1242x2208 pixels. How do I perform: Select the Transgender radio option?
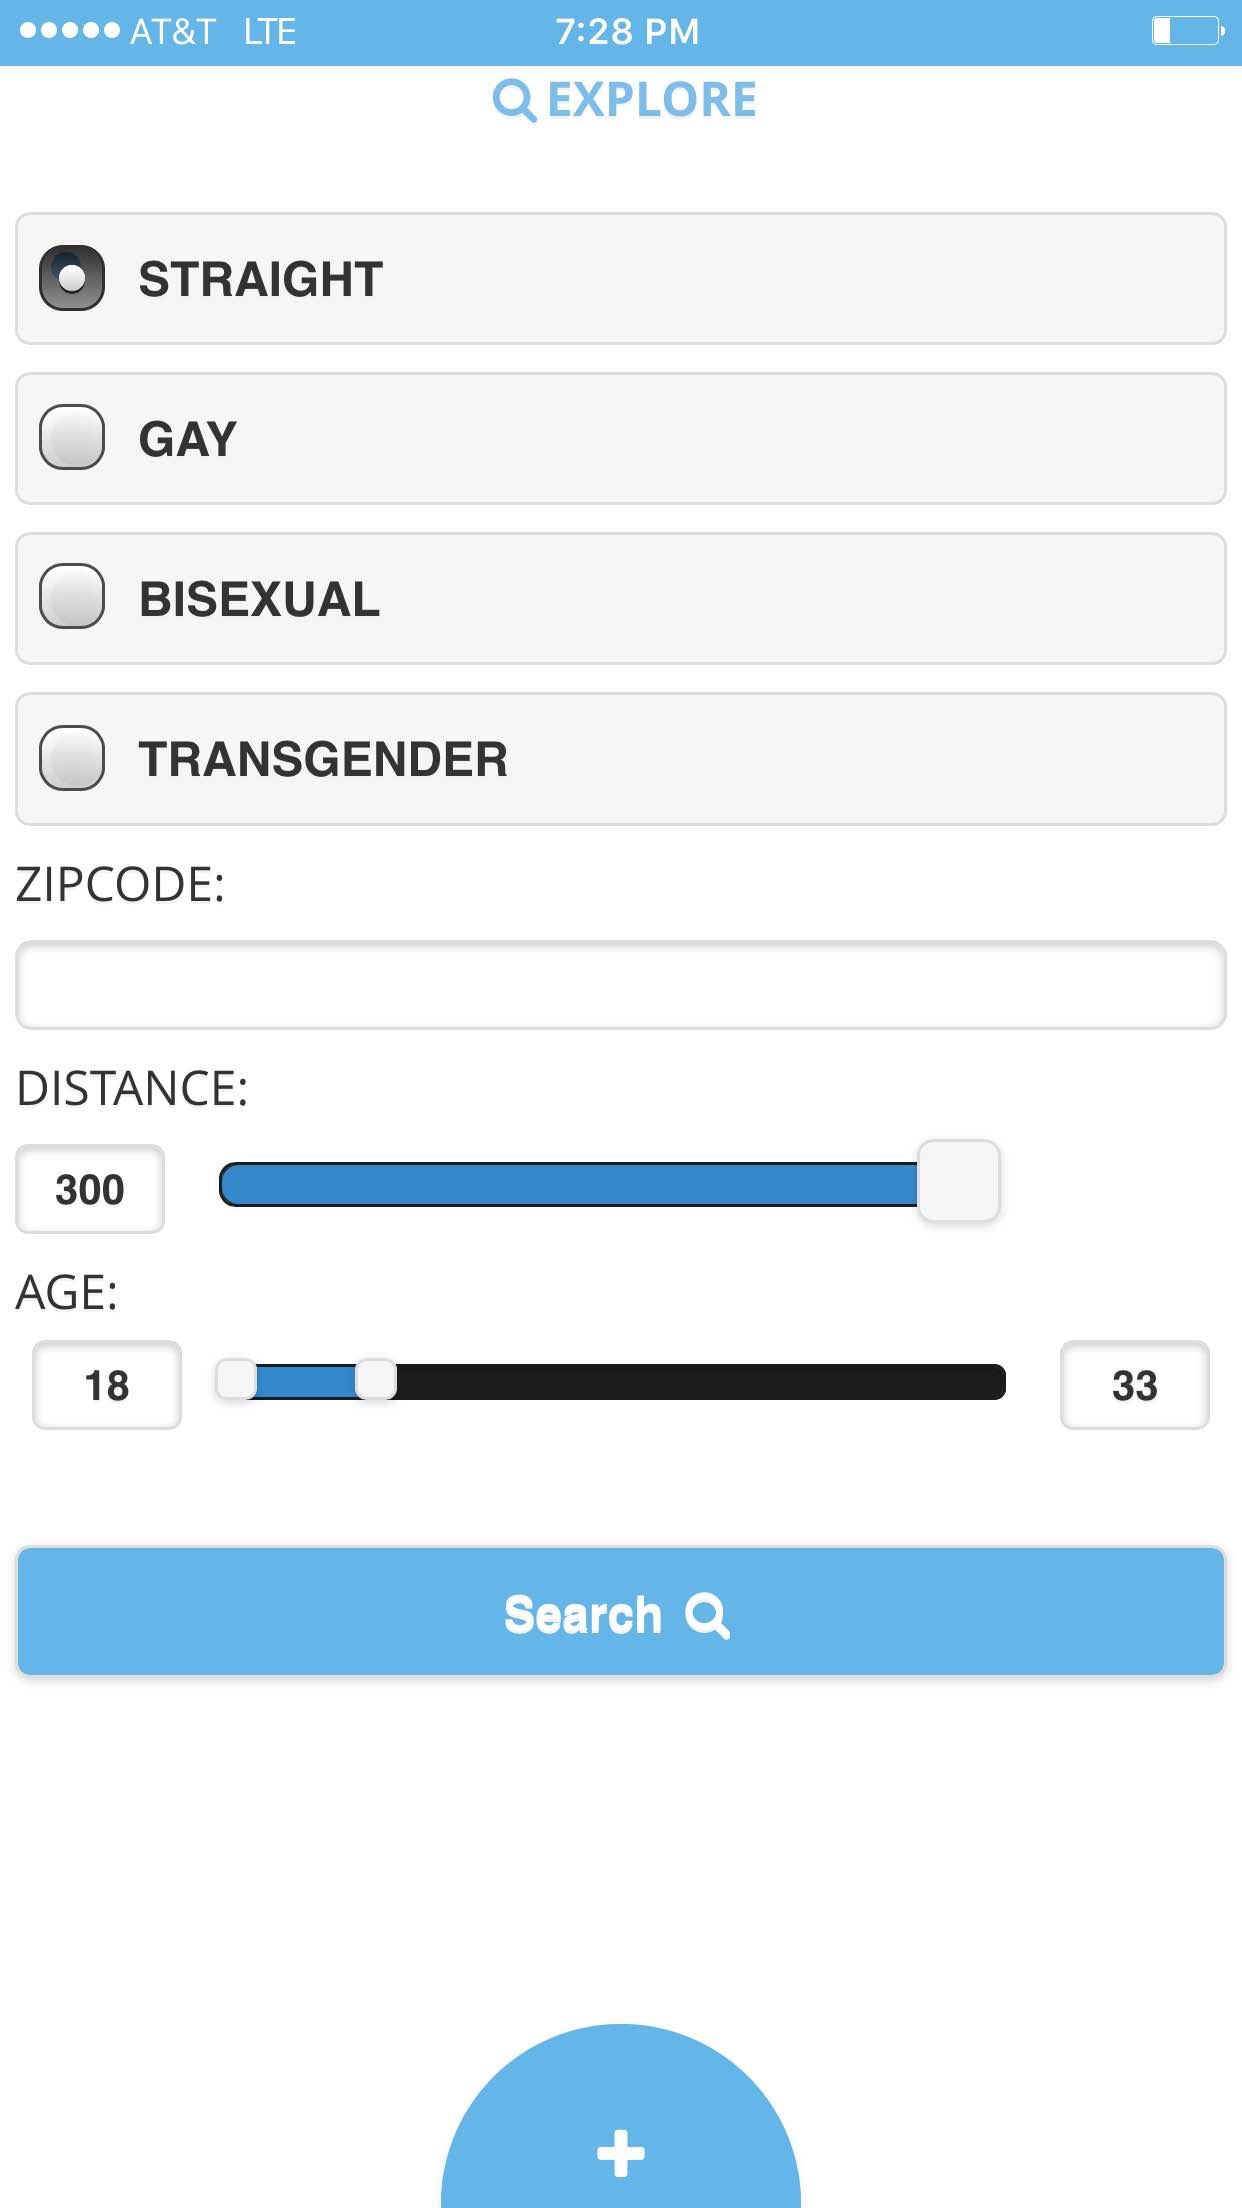click(72, 758)
